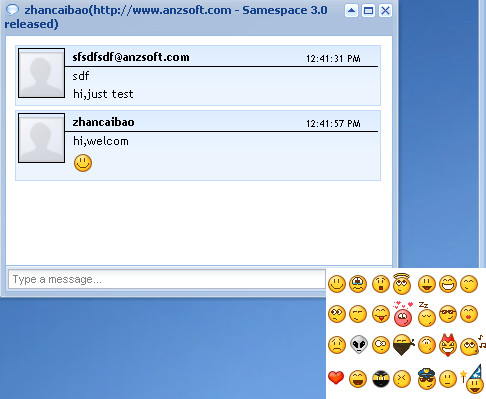The height and width of the screenshot is (399, 486).
Task: Pick the cool sunglasses emoticon
Action: point(448,314)
